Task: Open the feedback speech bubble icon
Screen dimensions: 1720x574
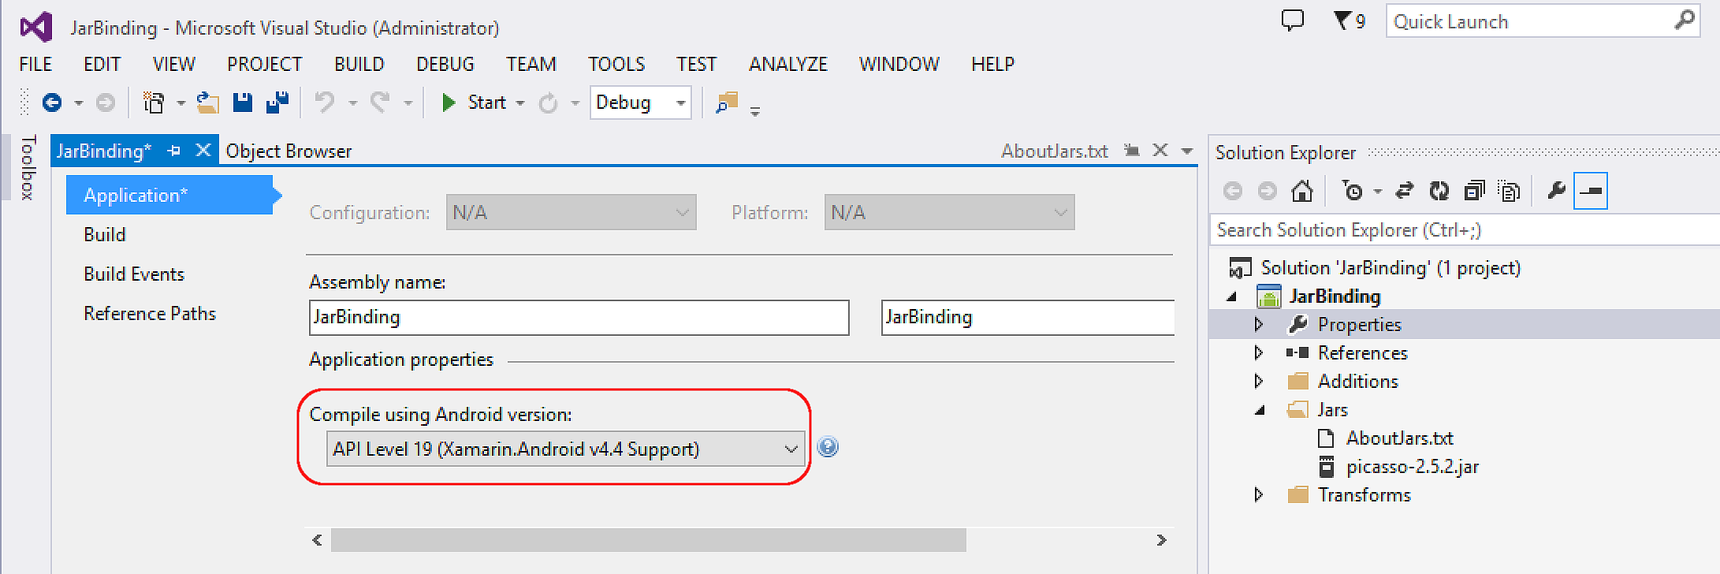Action: pos(1293,20)
